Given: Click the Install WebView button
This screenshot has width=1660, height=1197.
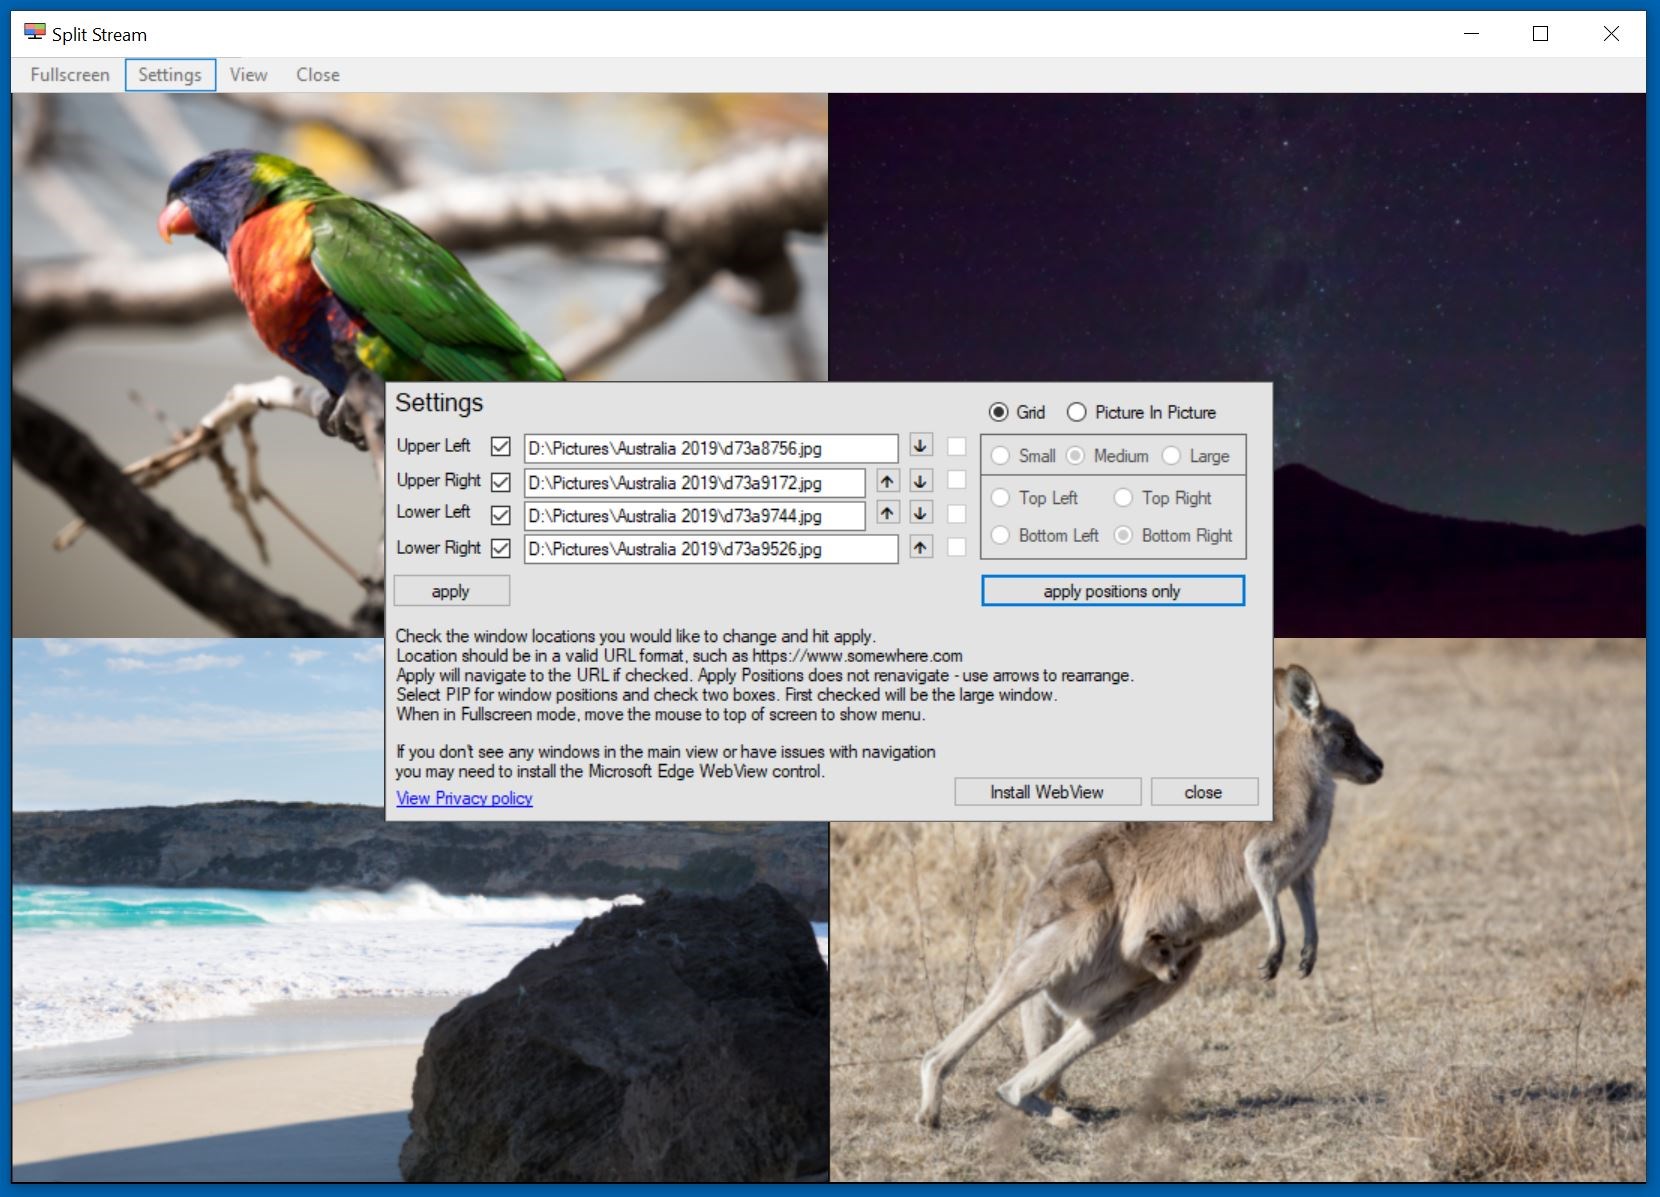Looking at the screenshot, I should click(x=1047, y=792).
